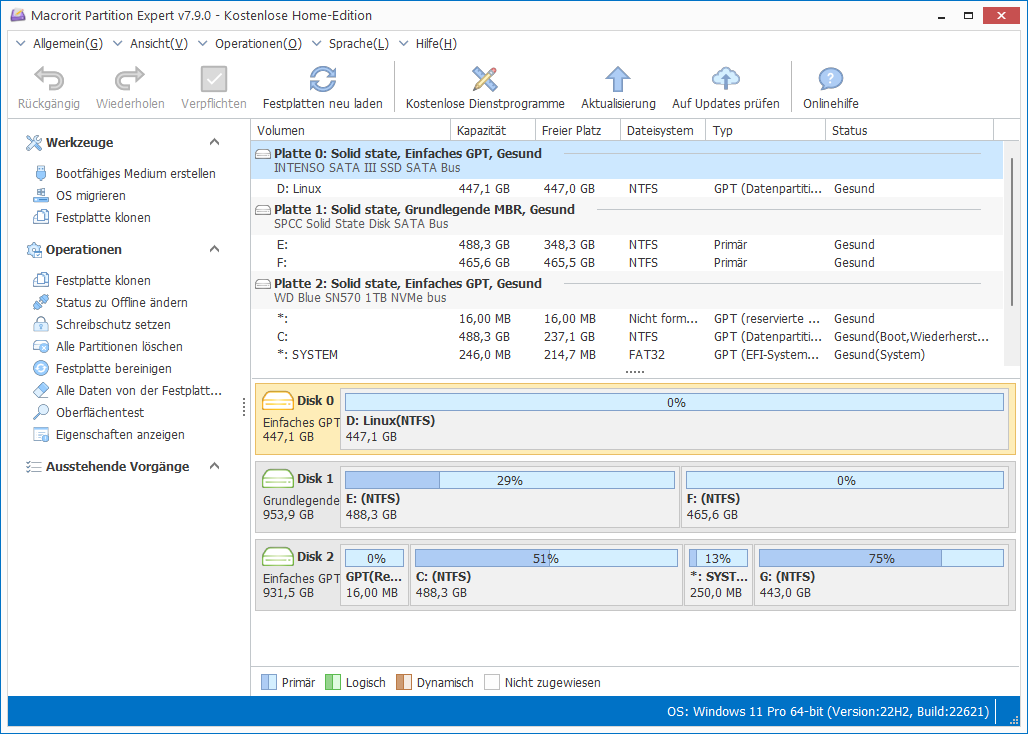This screenshot has height=734, width=1028.
Task: Choose Alle Partitionen löschen
Action: (108, 347)
